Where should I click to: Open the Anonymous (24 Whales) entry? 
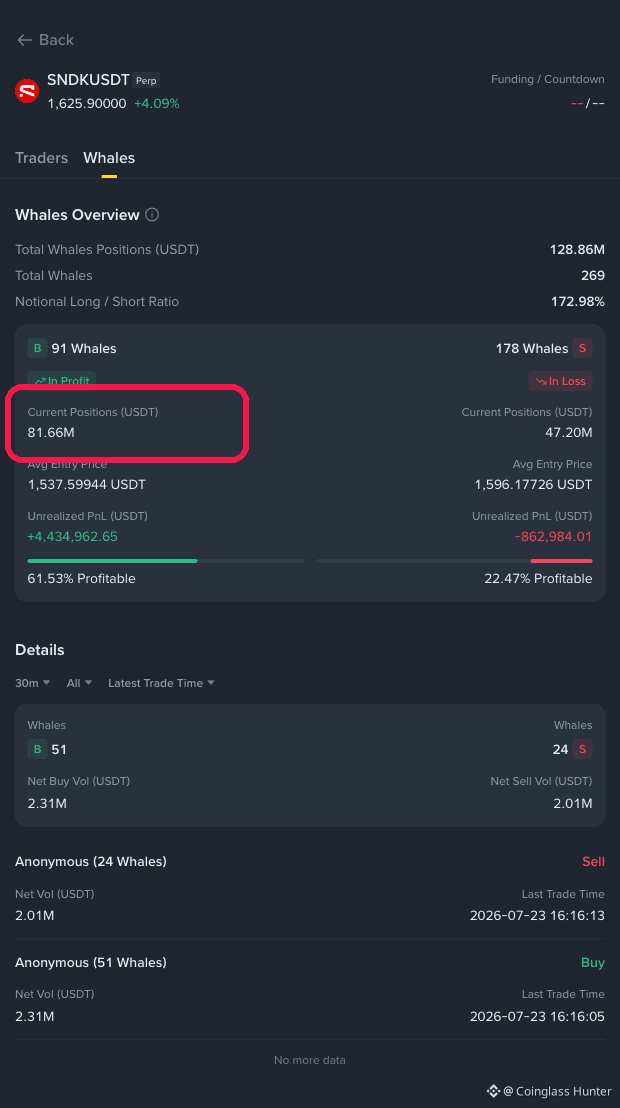(310, 888)
